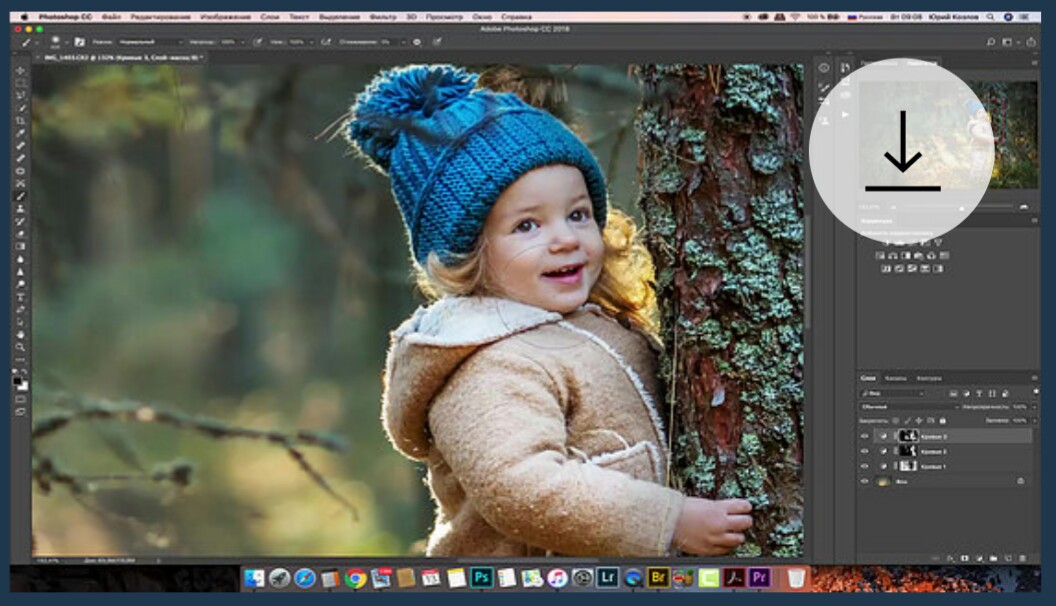Click the Фон layer lock icon
Image resolution: width=1056 pixels, height=606 pixels.
1020,481
